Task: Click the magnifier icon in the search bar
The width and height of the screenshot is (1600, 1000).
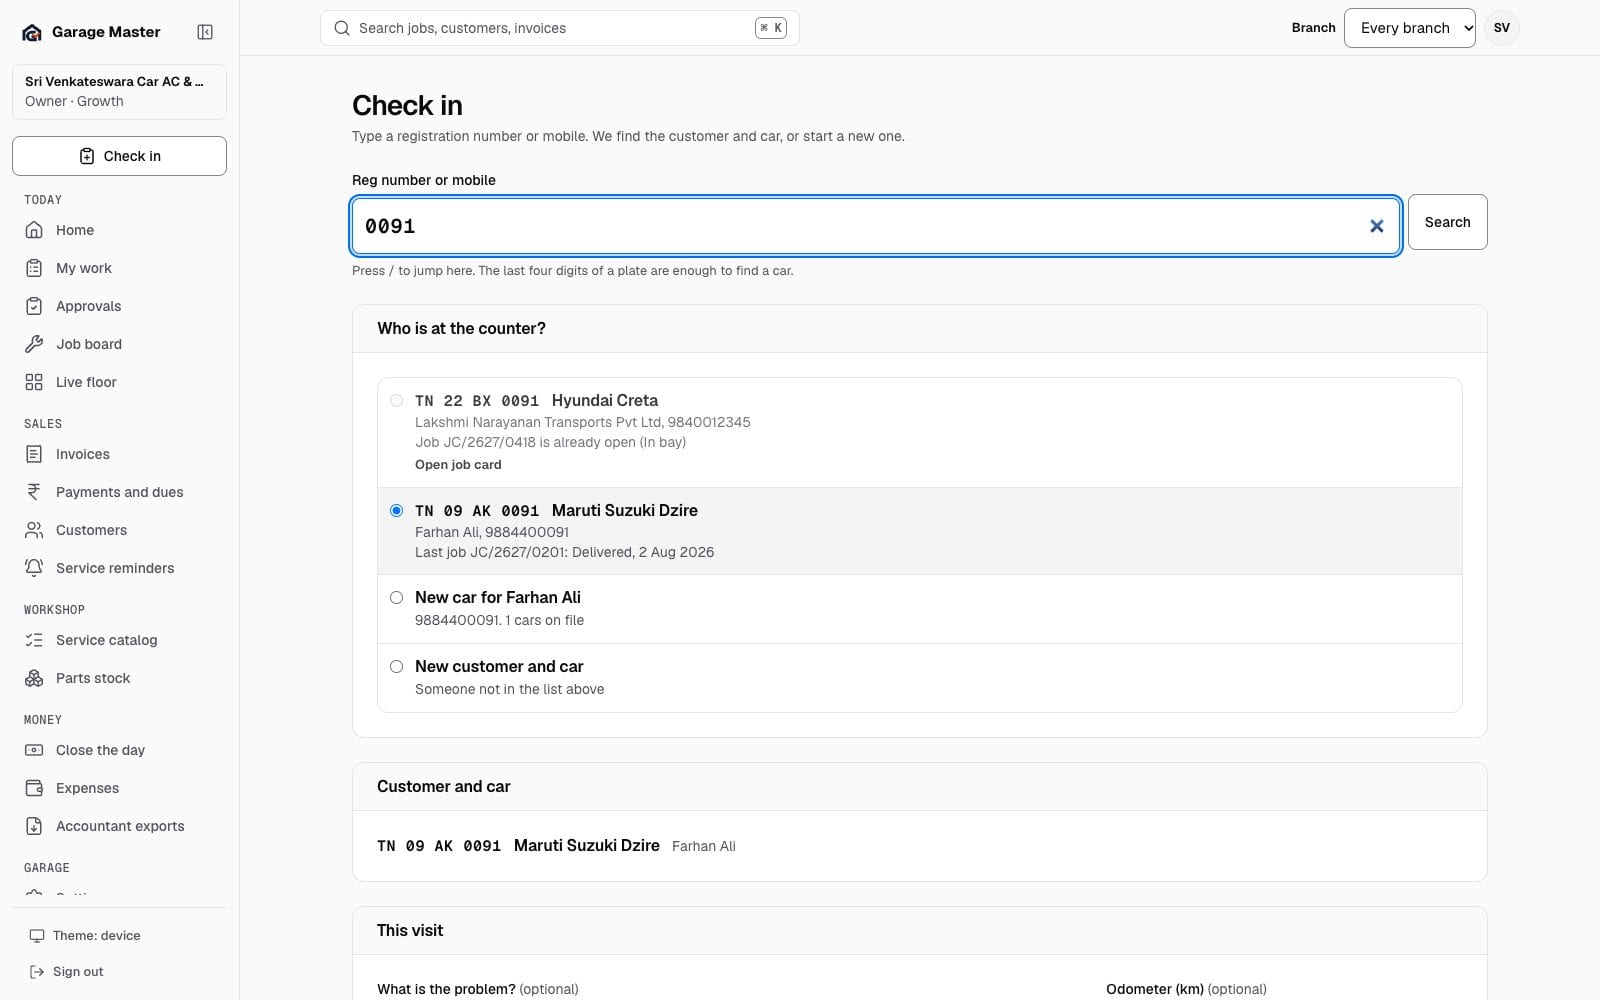Action: click(x=342, y=28)
